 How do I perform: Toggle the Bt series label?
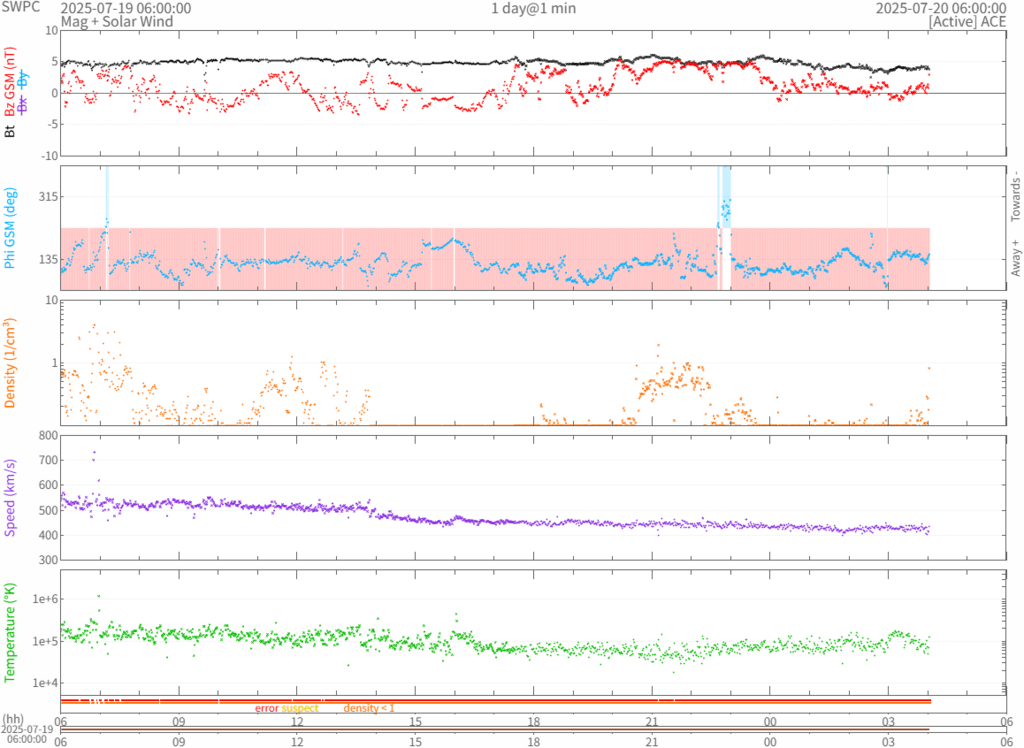[10, 131]
